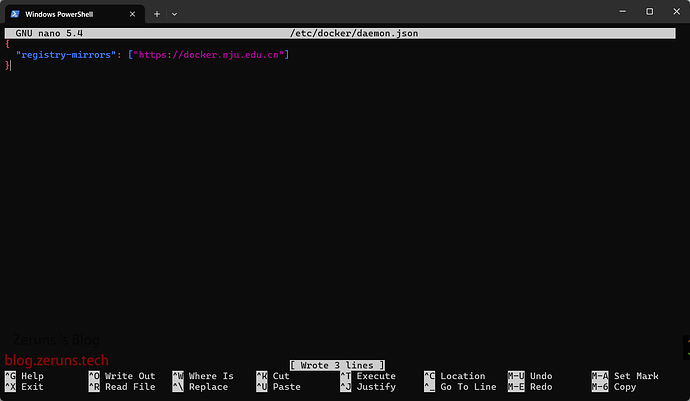Click the /etc/docker/daemon.json filename
The width and height of the screenshot is (690, 401).
pos(354,33)
